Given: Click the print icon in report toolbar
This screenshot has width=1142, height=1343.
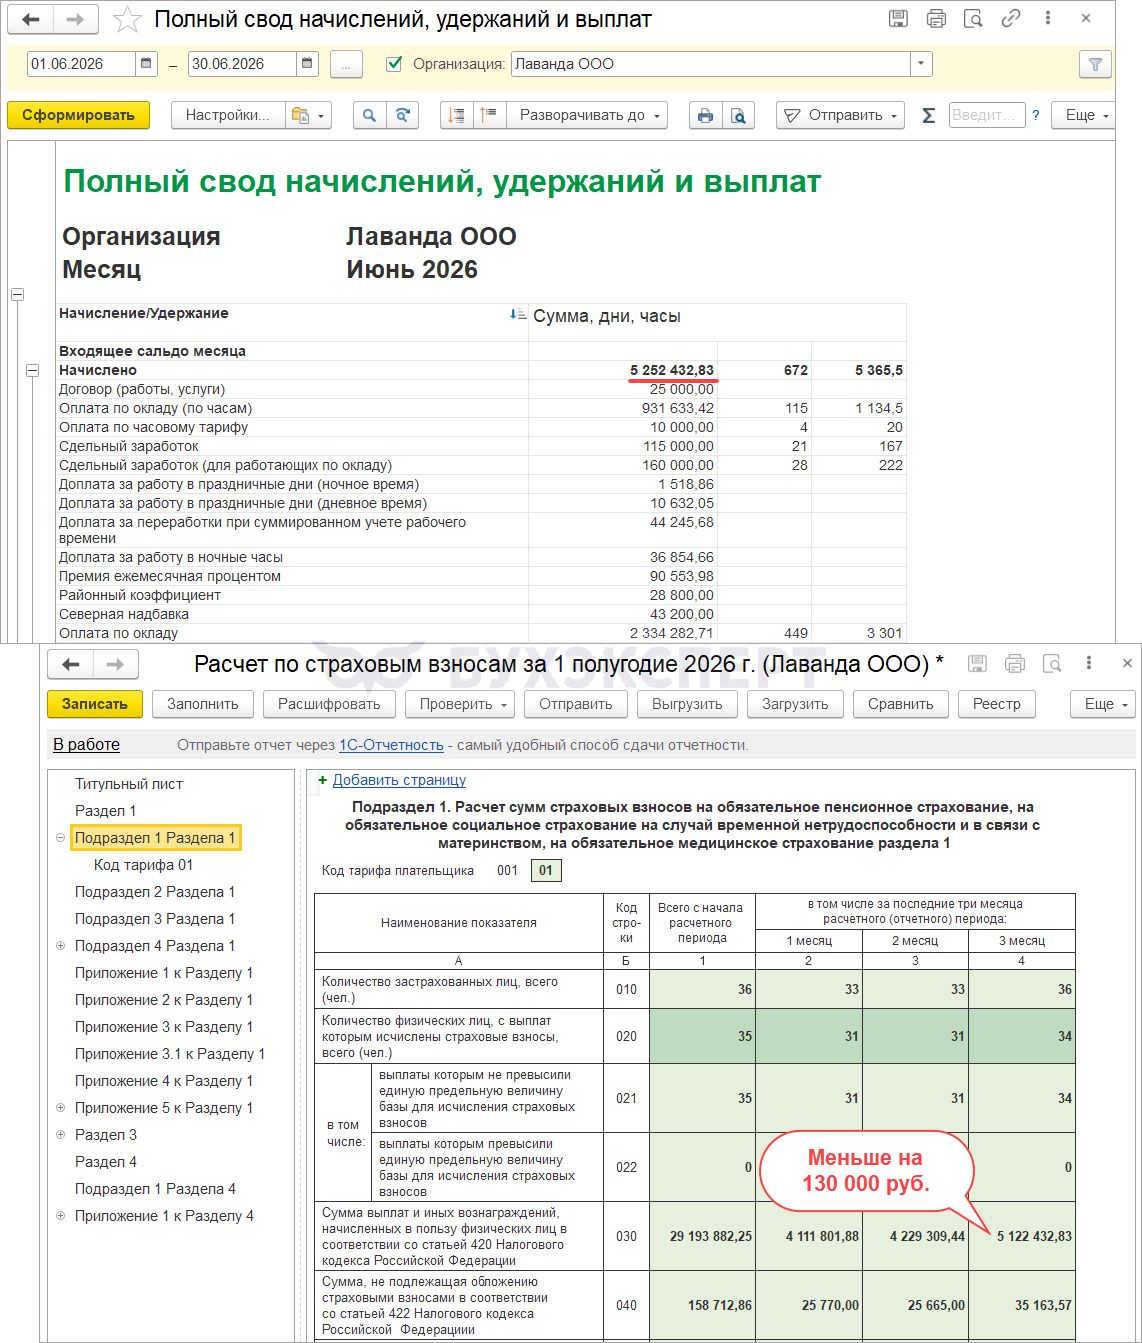Looking at the screenshot, I should 705,116.
